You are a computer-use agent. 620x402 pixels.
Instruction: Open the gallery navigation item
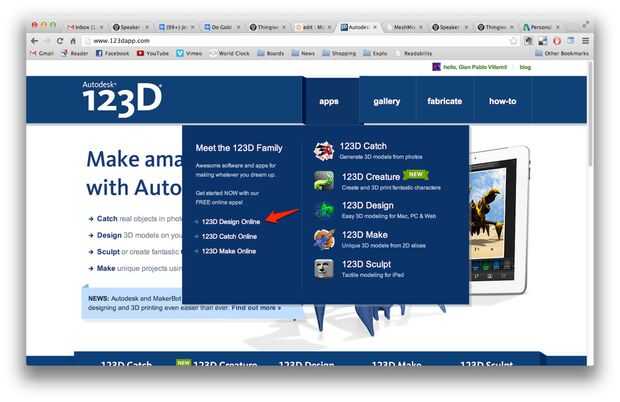tap(387, 101)
